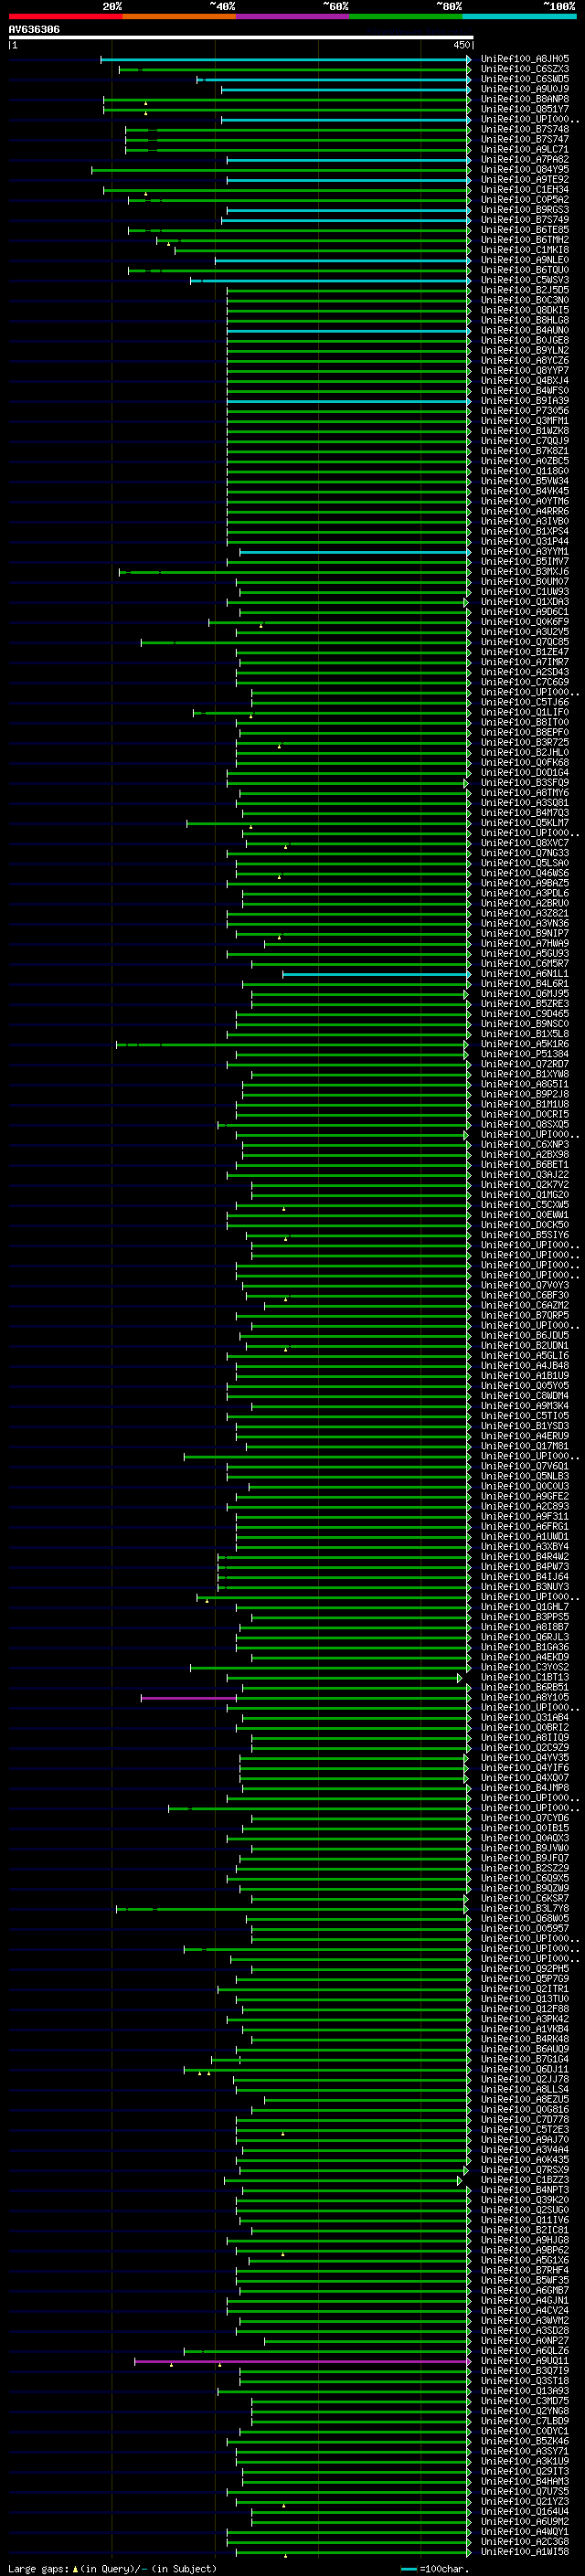Viewport: 585px width, 2576px height.
Task: Select label UniRef100_Q8DKI5
Action: (x=525, y=310)
